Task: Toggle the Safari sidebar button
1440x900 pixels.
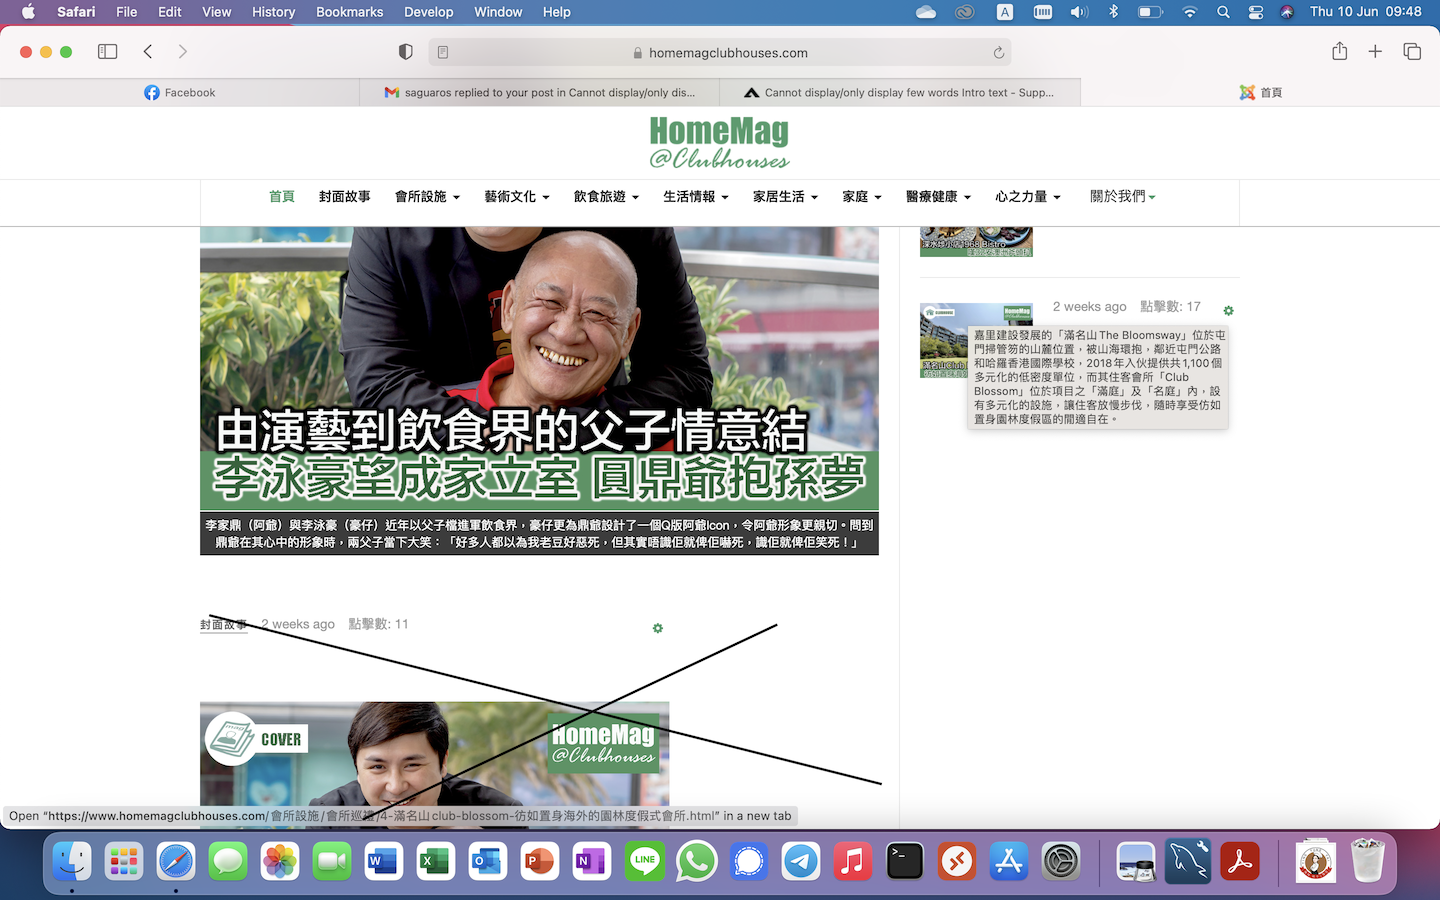Action: click(x=108, y=52)
